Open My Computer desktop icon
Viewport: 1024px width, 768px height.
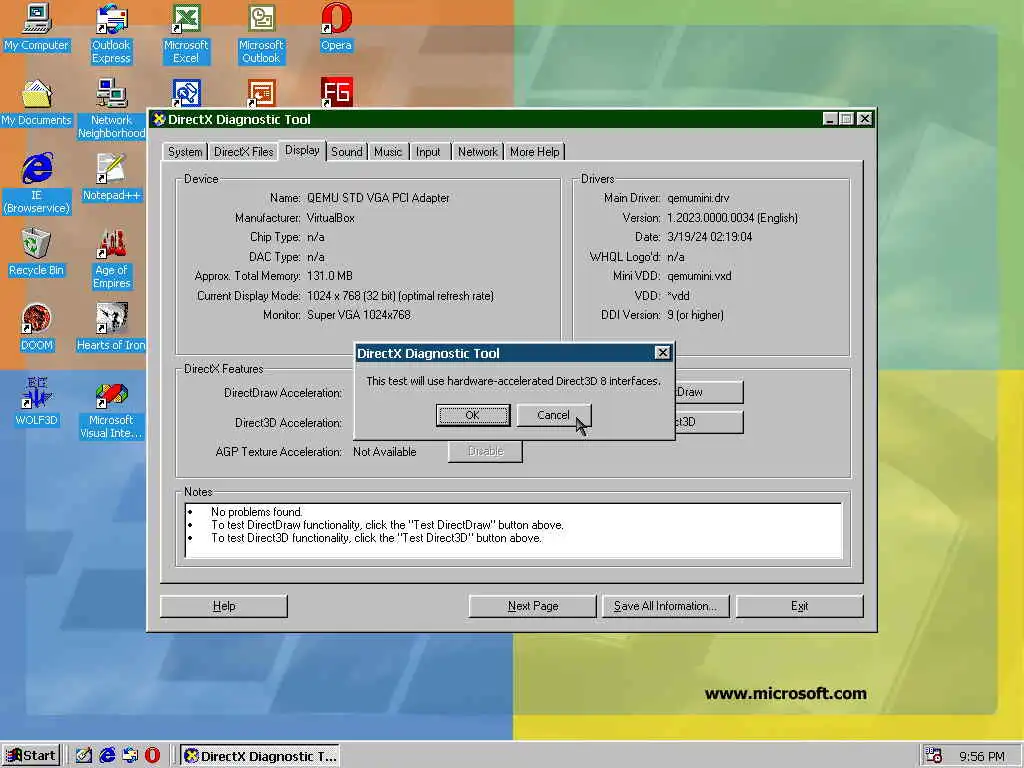pos(37,27)
